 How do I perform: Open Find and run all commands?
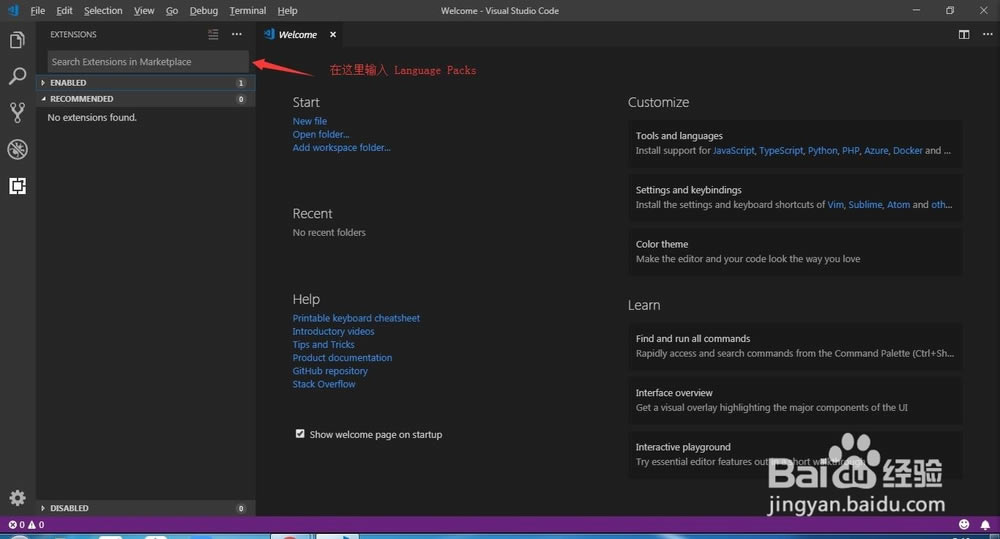click(x=795, y=346)
